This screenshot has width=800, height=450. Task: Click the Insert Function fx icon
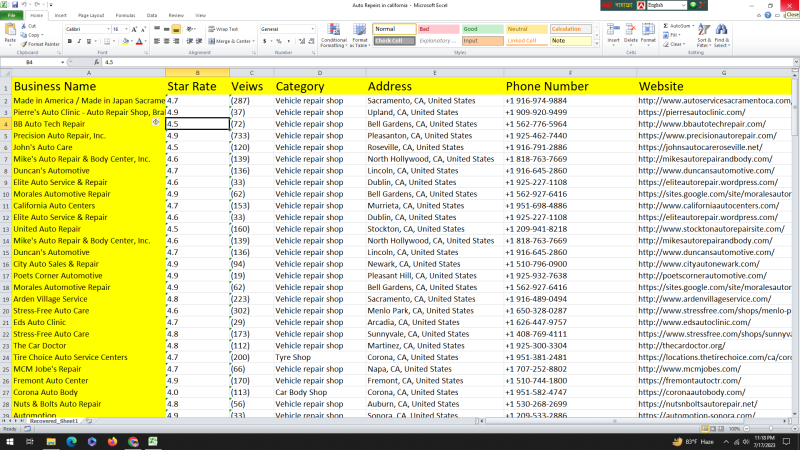point(96,62)
